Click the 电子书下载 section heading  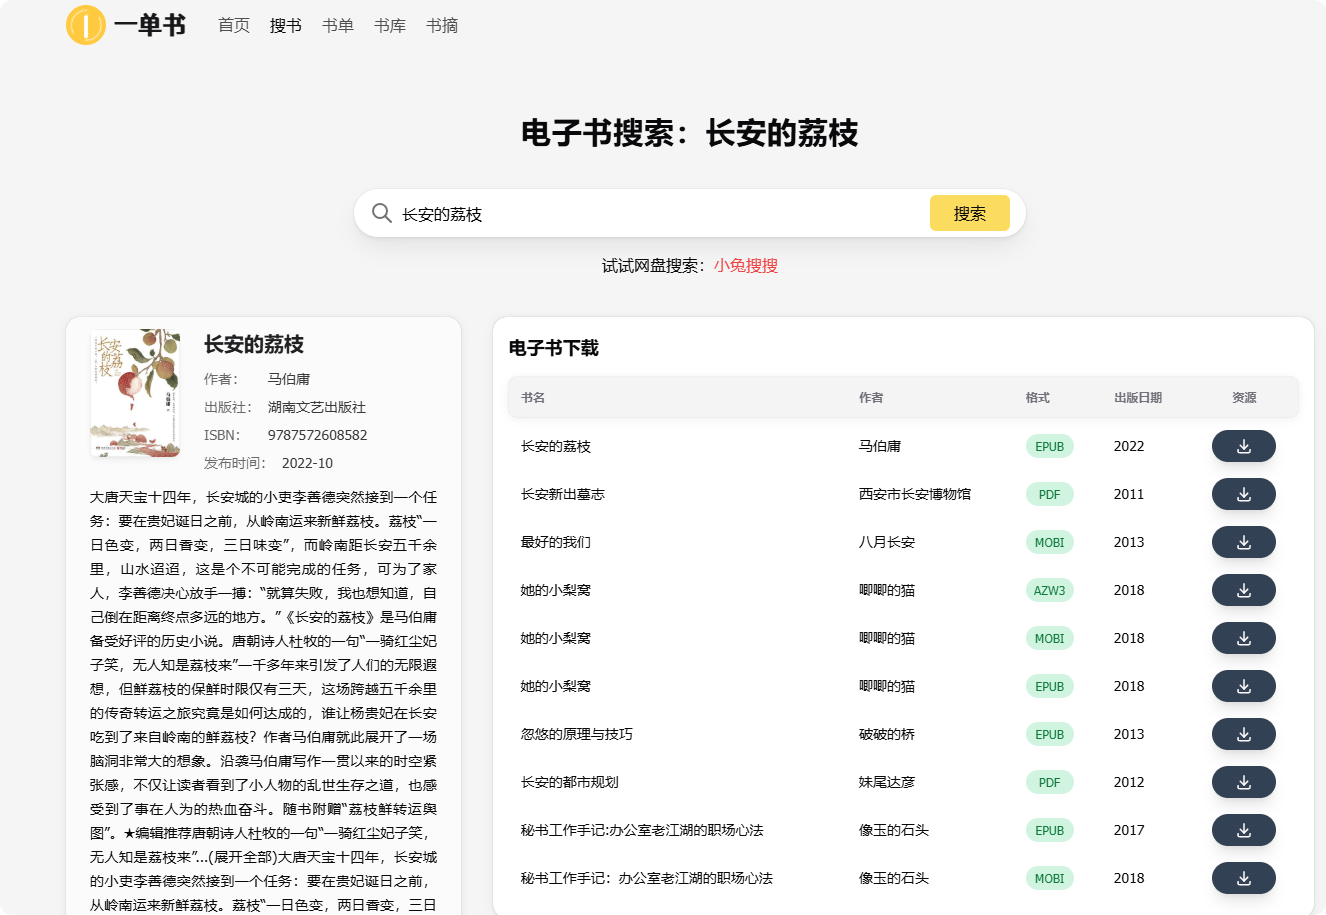pyautogui.click(x=554, y=348)
